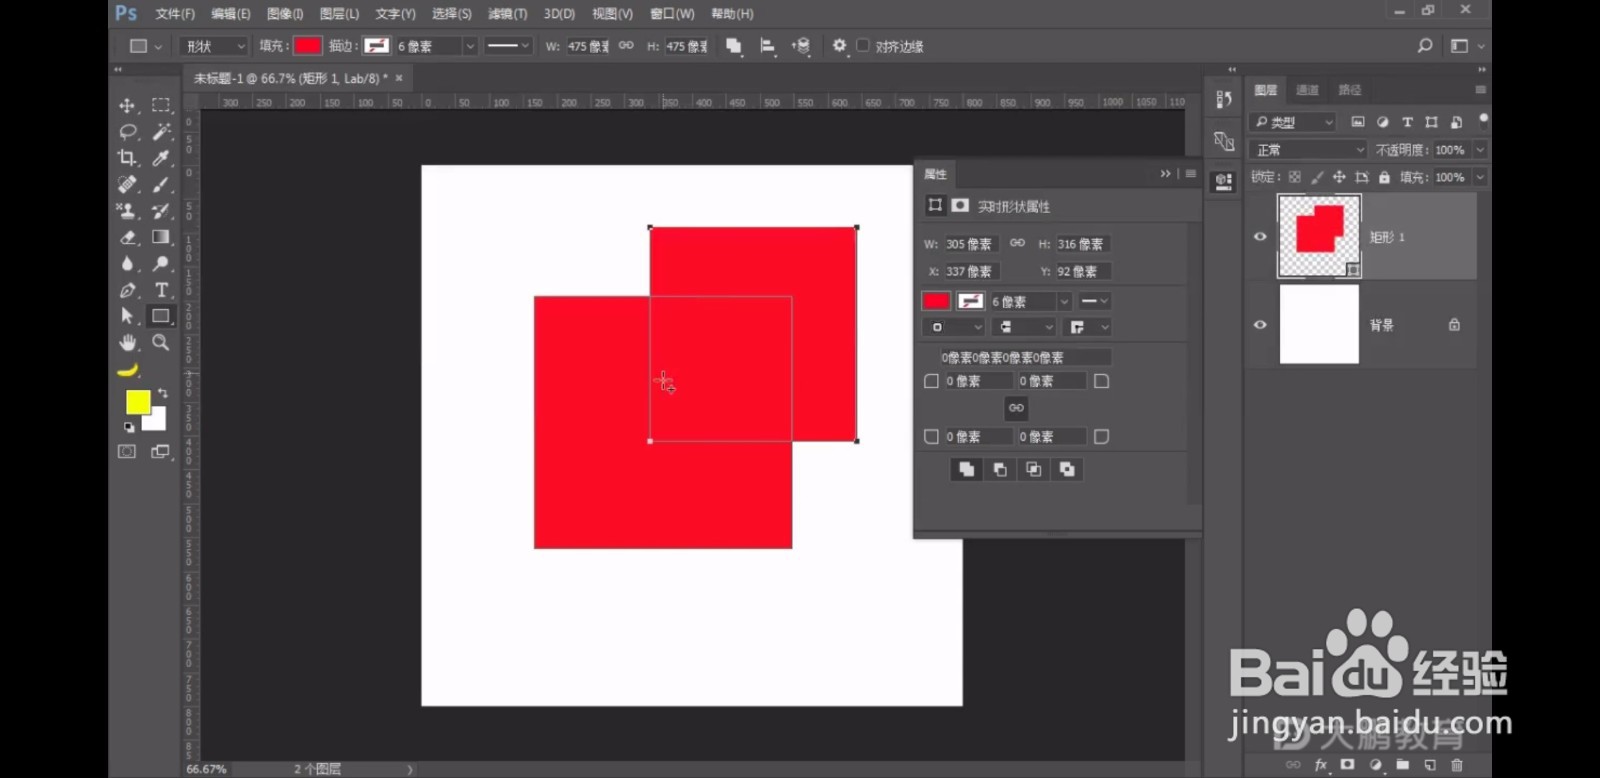The width and height of the screenshot is (1600, 778).
Task: Select the Brush tool
Action: tap(160, 184)
